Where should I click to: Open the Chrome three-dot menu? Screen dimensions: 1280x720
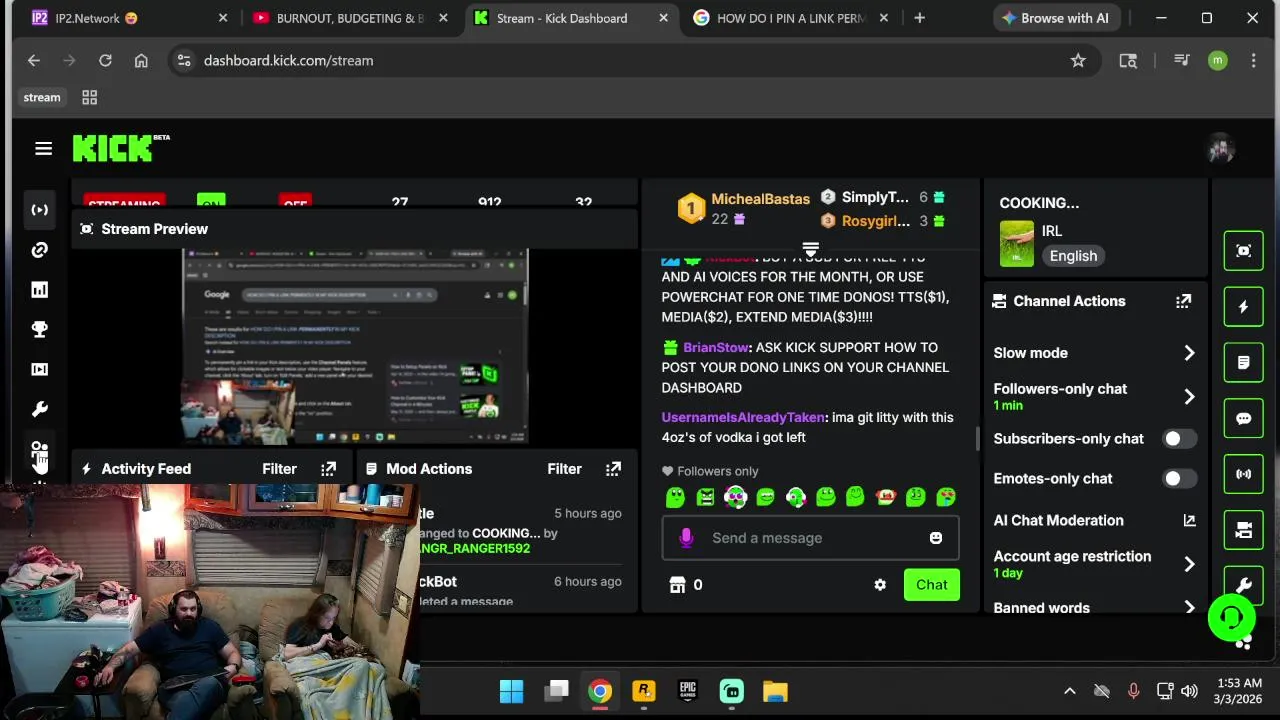[1253, 61]
